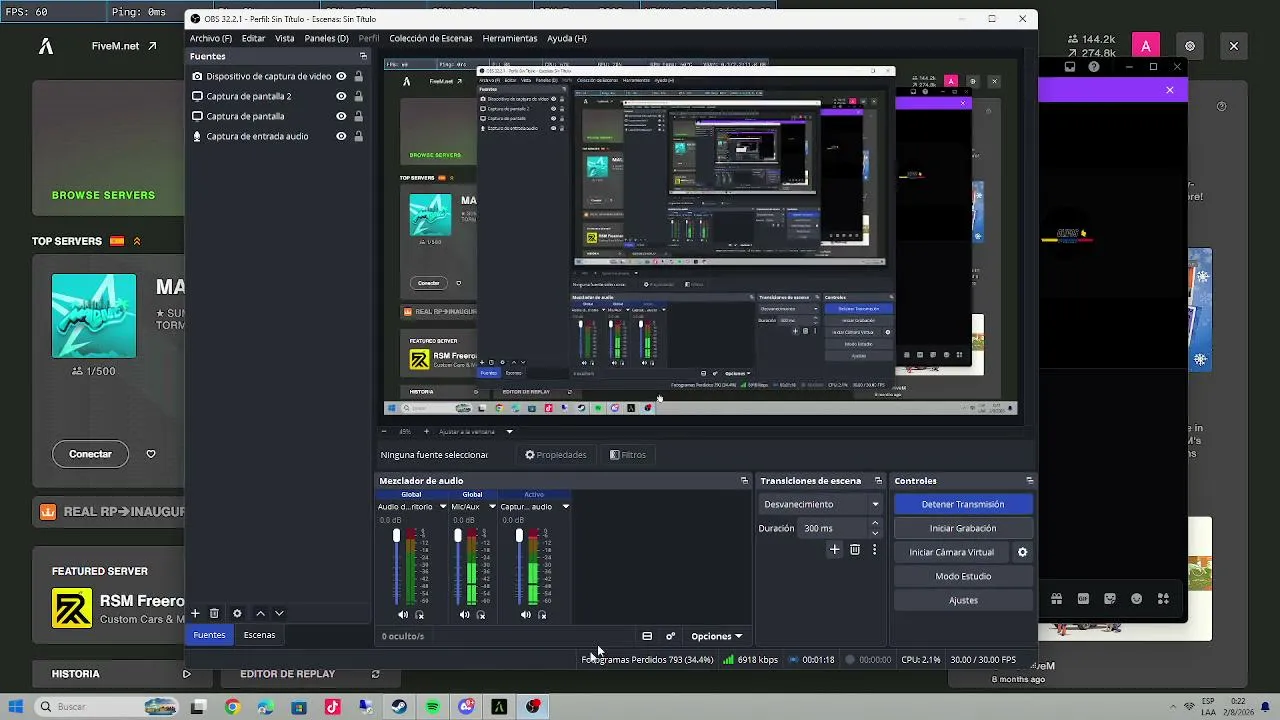
Task: Lock the Dispositivo de captura de video source
Action: (x=358, y=76)
